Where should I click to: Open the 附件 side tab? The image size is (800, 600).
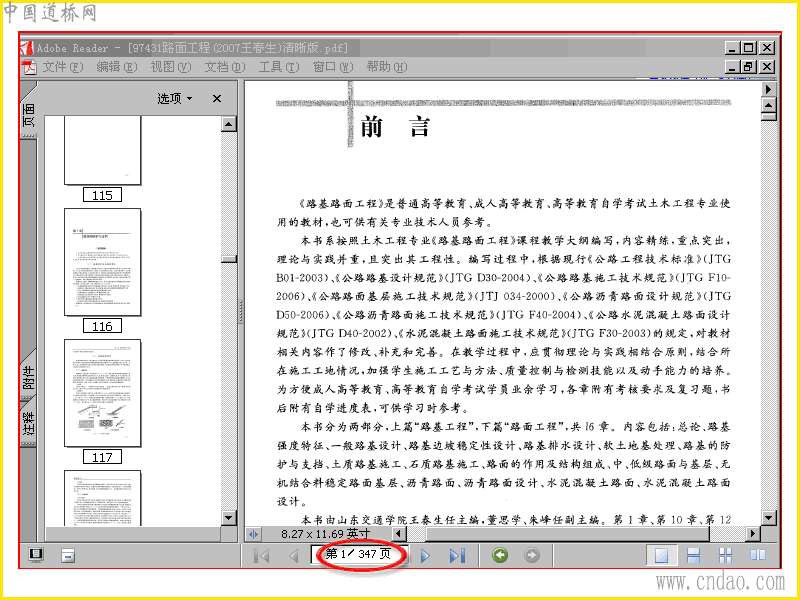(x=29, y=377)
